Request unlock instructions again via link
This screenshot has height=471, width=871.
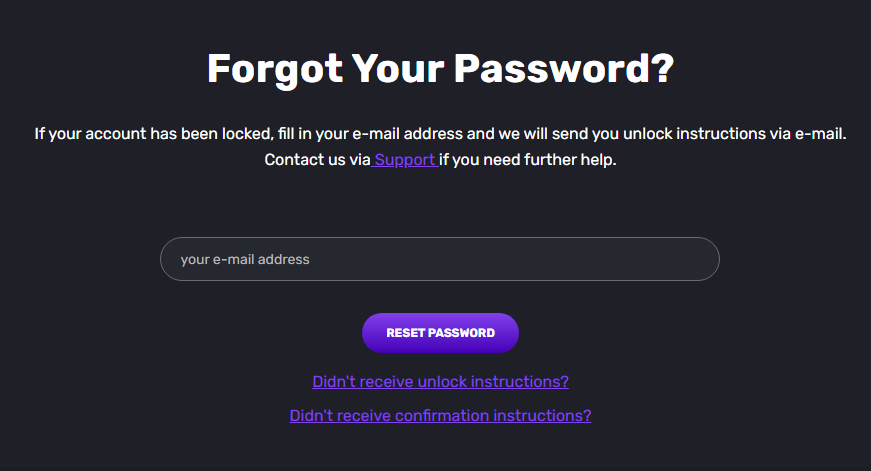440,382
